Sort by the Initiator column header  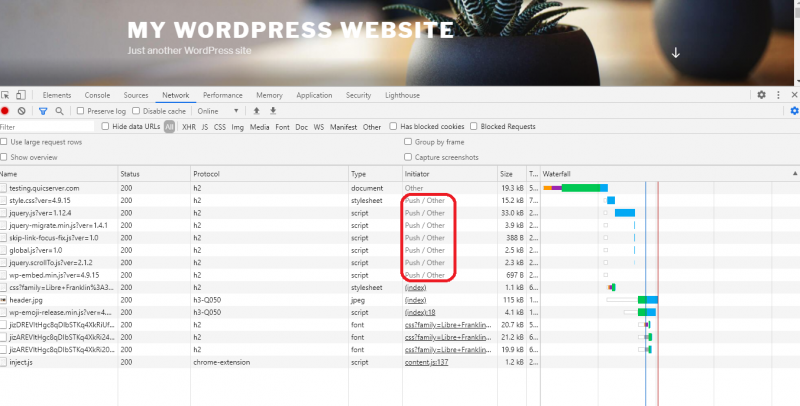pos(449,174)
